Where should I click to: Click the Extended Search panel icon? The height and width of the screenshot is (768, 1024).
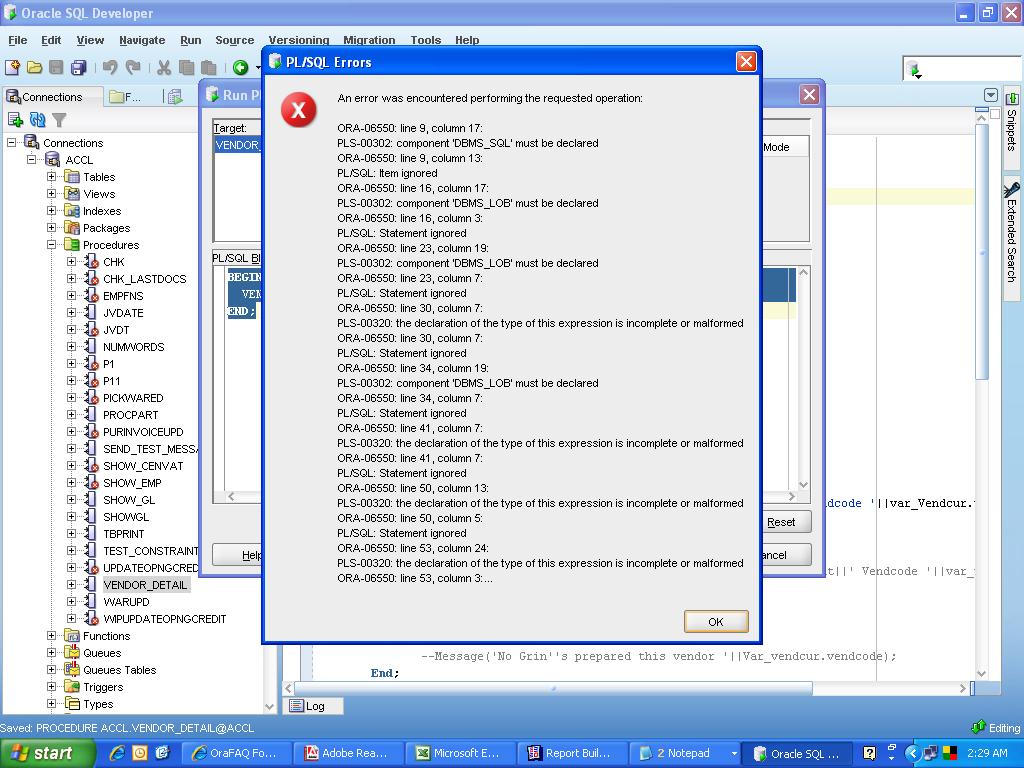(1012, 189)
